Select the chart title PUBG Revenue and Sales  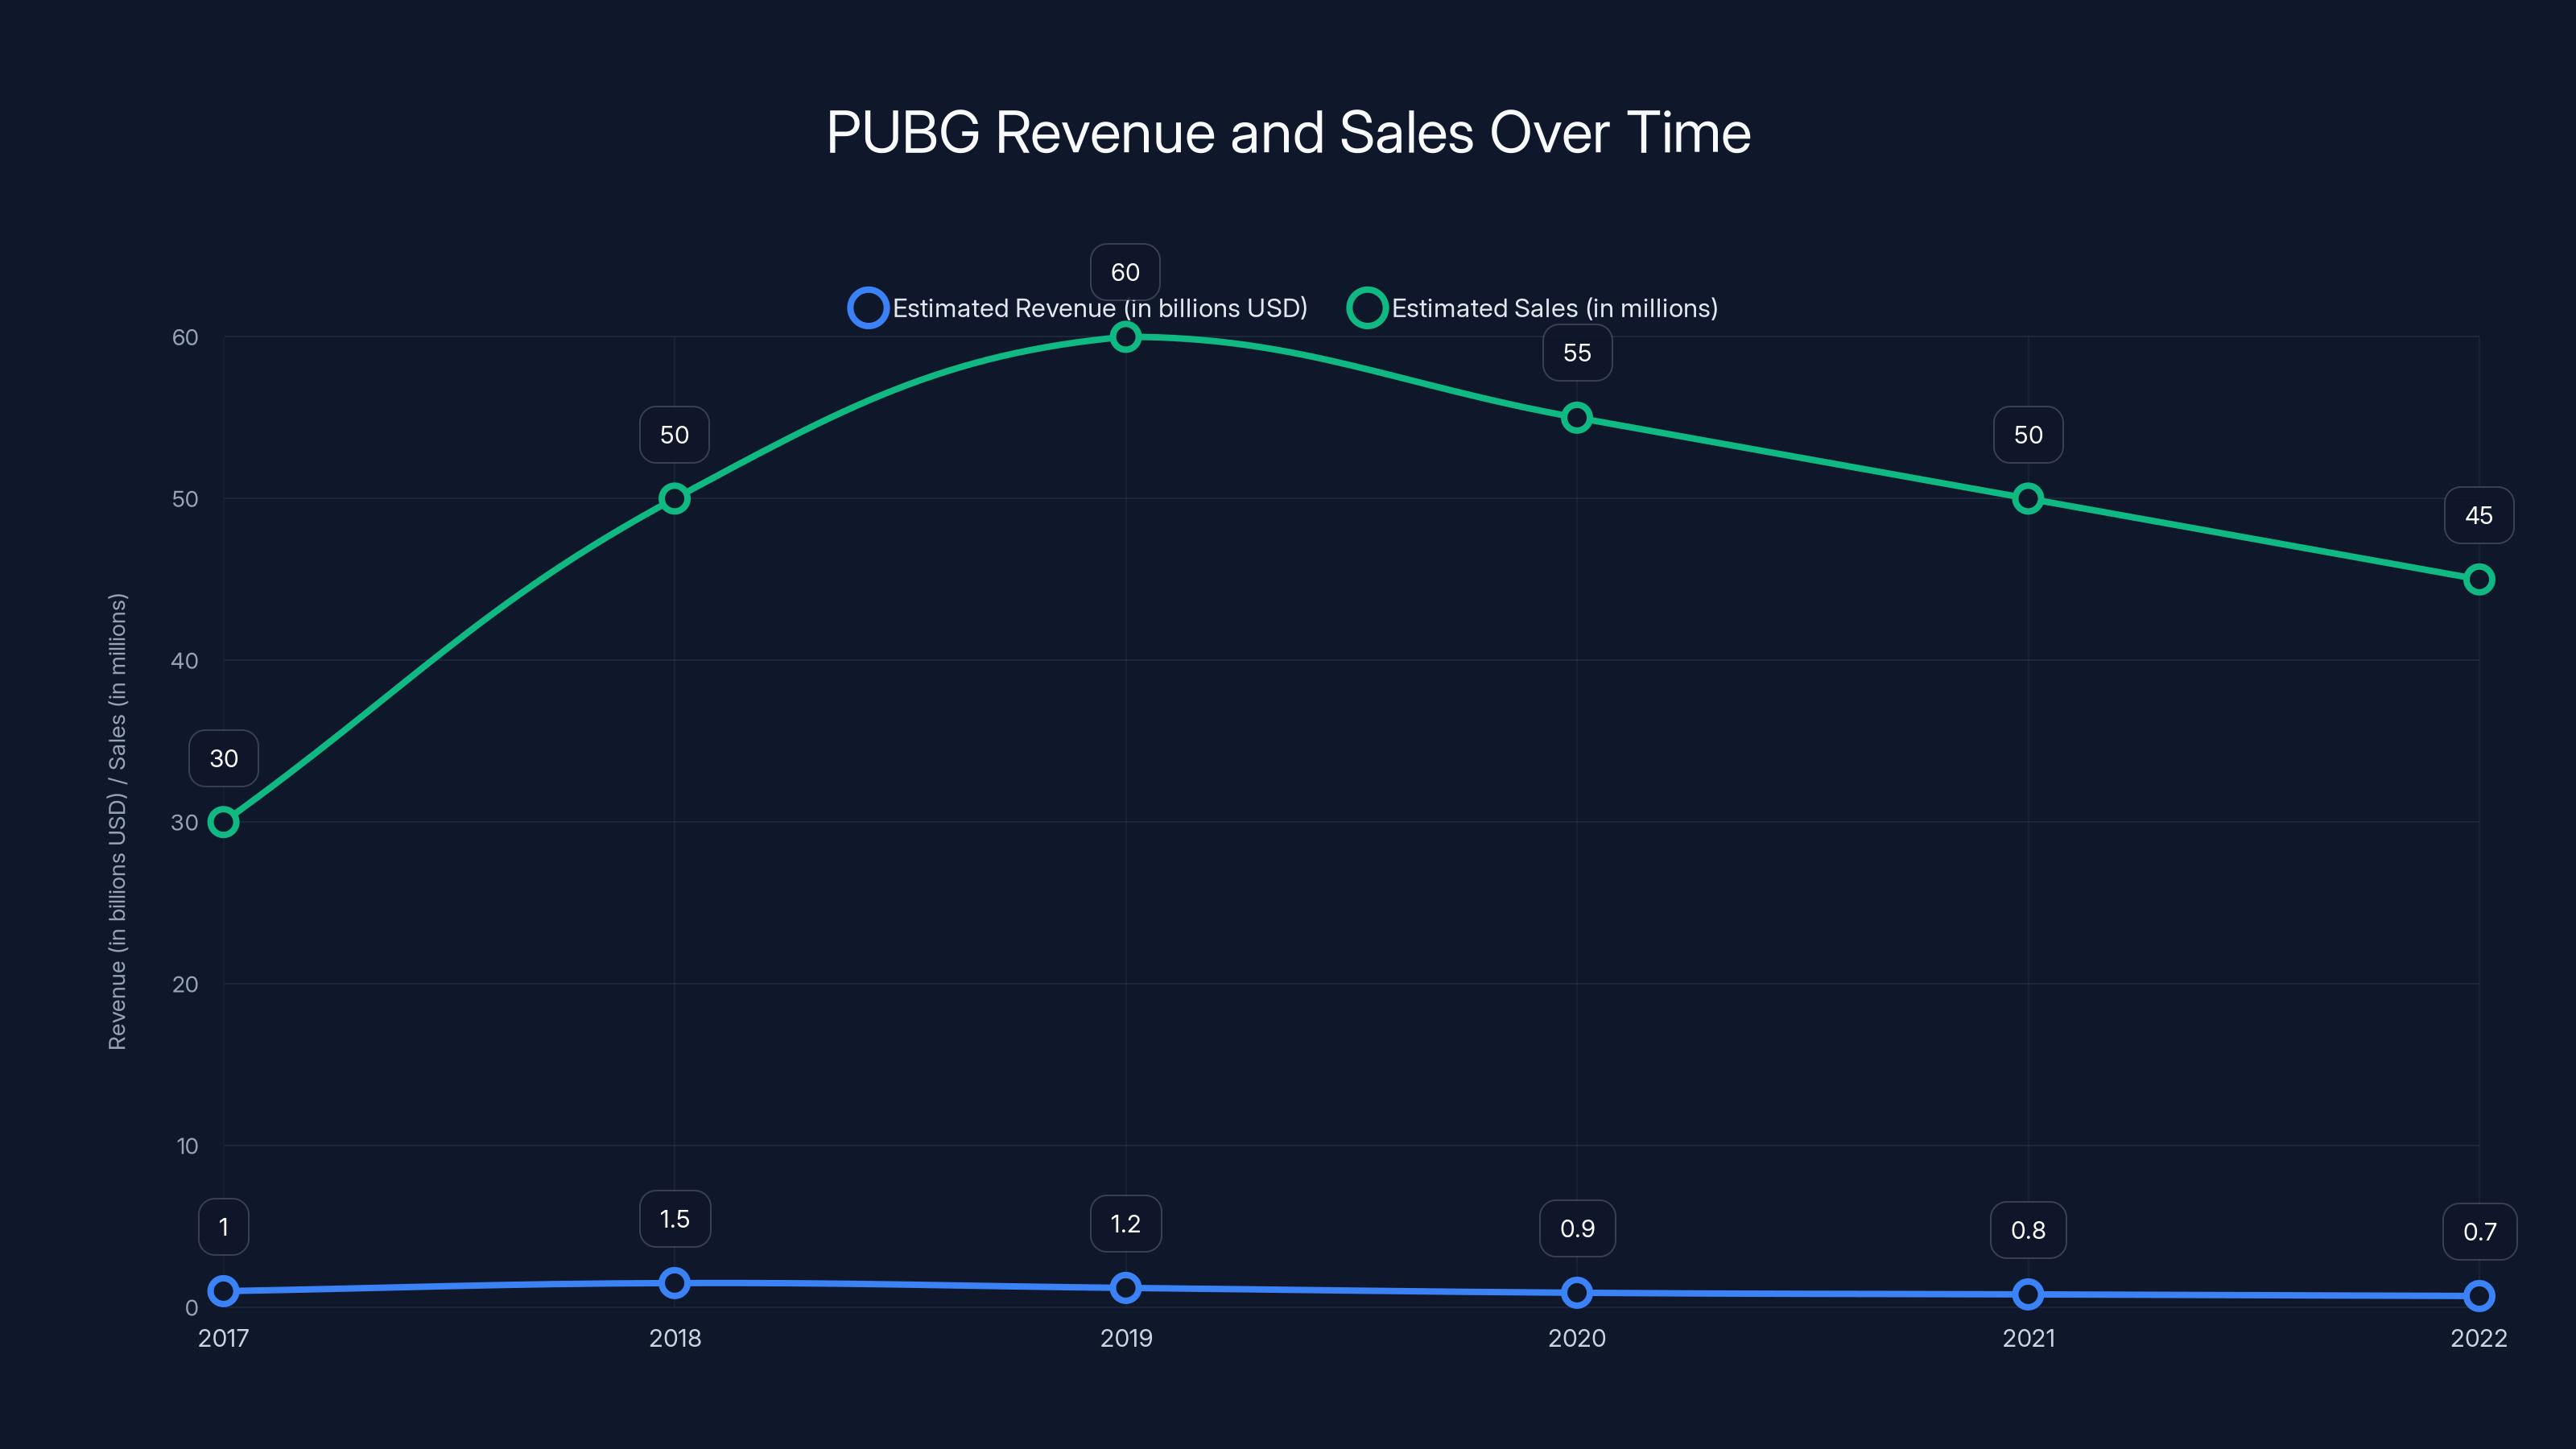tap(1288, 132)
